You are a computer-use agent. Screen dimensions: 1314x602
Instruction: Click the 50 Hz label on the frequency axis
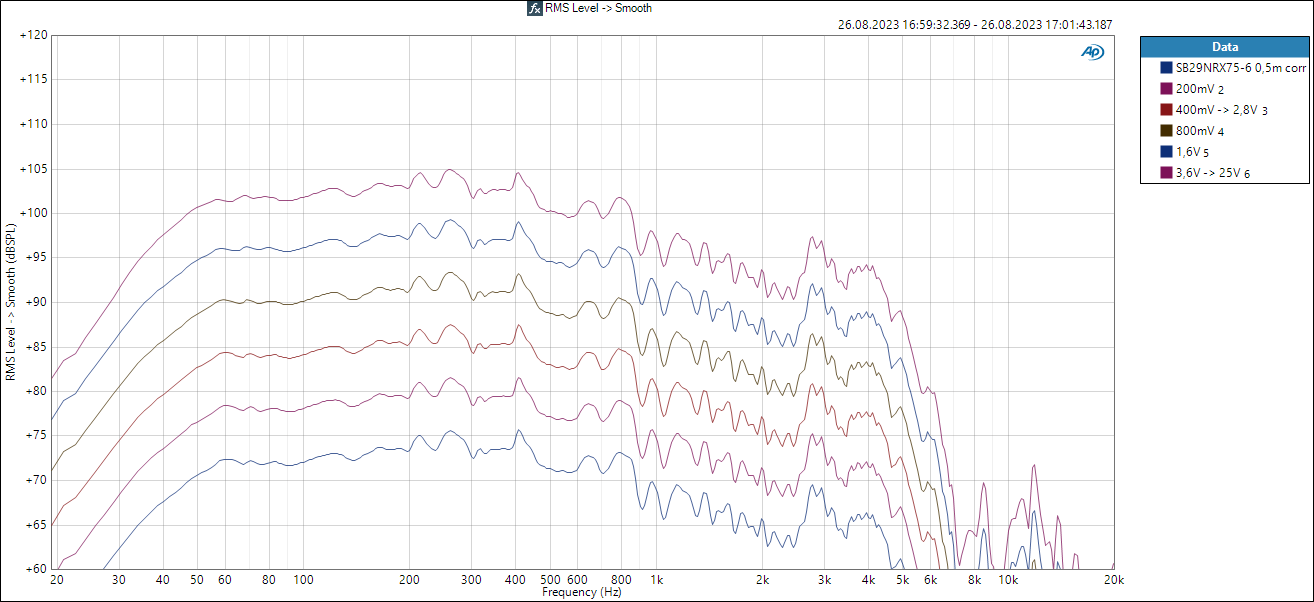tap(197, 580)
